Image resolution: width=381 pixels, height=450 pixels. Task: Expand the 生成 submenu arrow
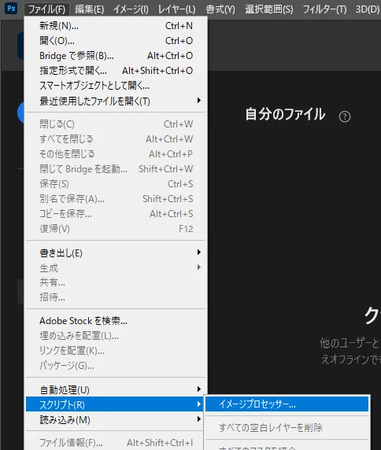(199, 267)
